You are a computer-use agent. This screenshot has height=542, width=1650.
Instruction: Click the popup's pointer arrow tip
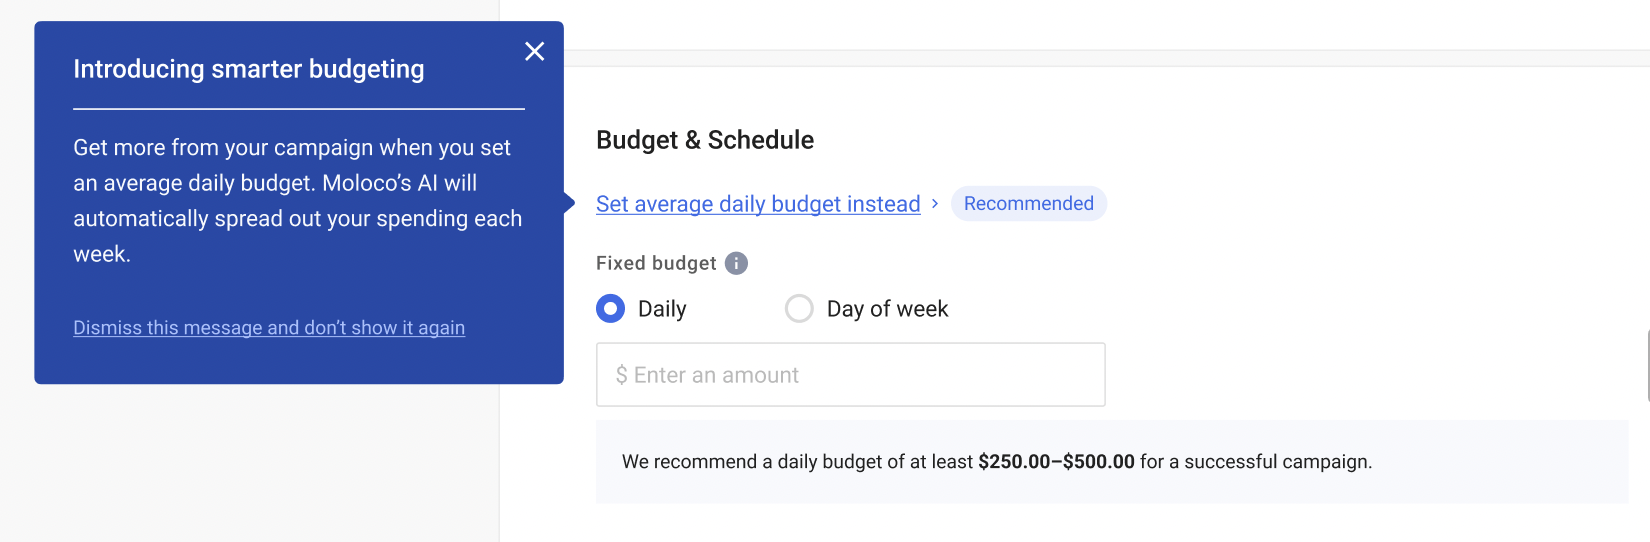570,203
